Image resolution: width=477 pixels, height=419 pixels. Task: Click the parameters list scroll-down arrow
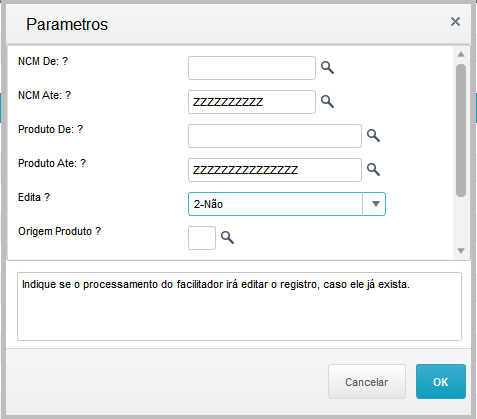coord(461,251)
